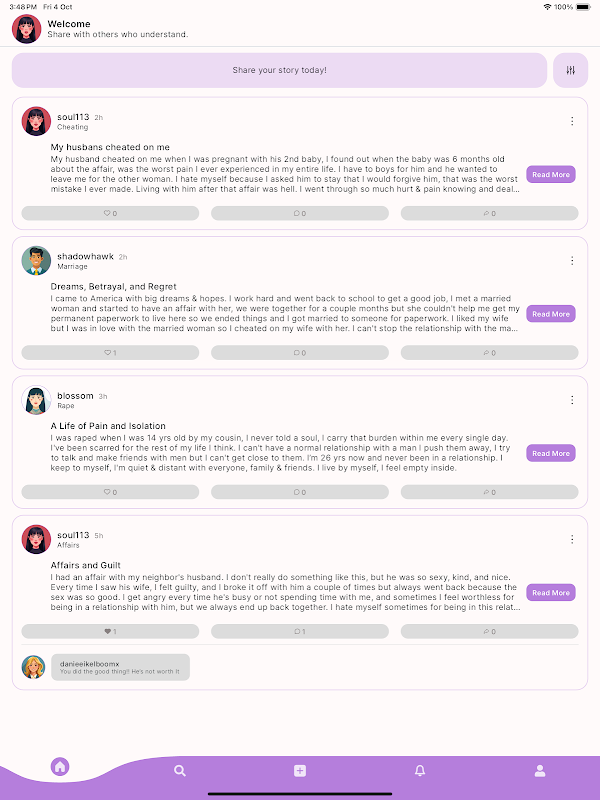The width and height of the screenshot is (600, 800).
Task: Open the Search tab in bottom navigation
Action: [x=180, y=770]
